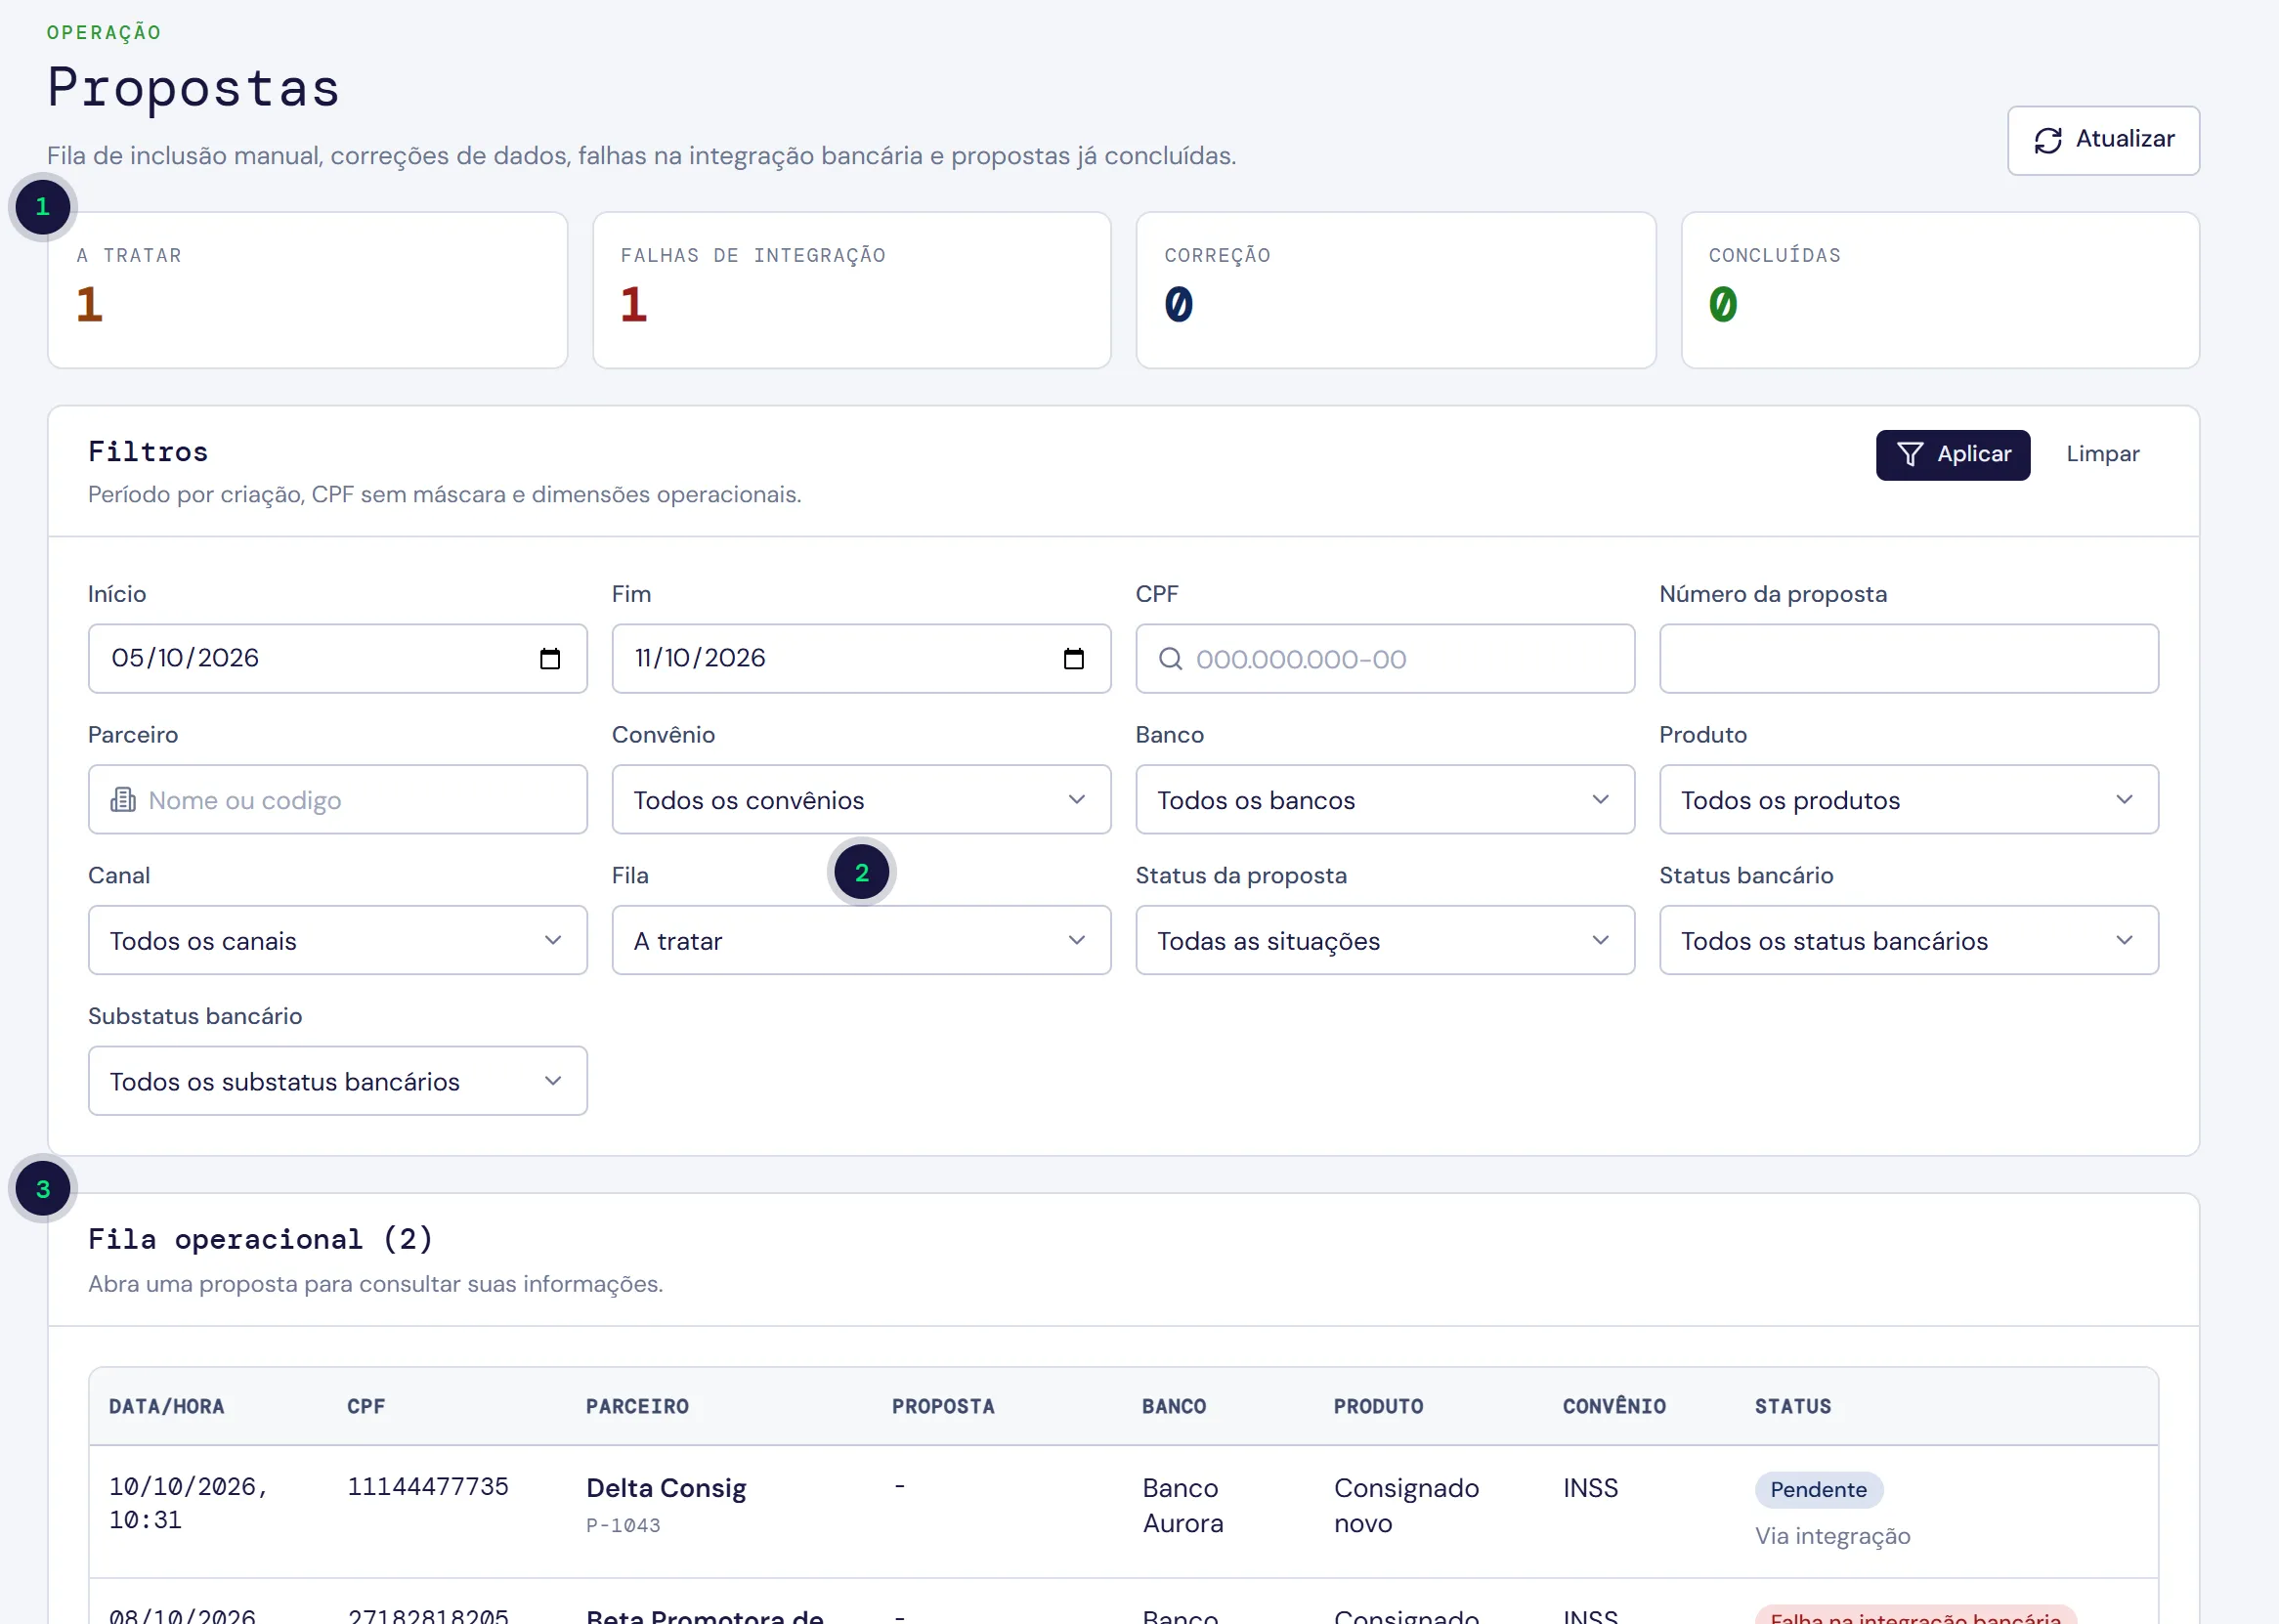Select the Correção summary card
The image size is (2279, 1624).
tap(1396, 290)
